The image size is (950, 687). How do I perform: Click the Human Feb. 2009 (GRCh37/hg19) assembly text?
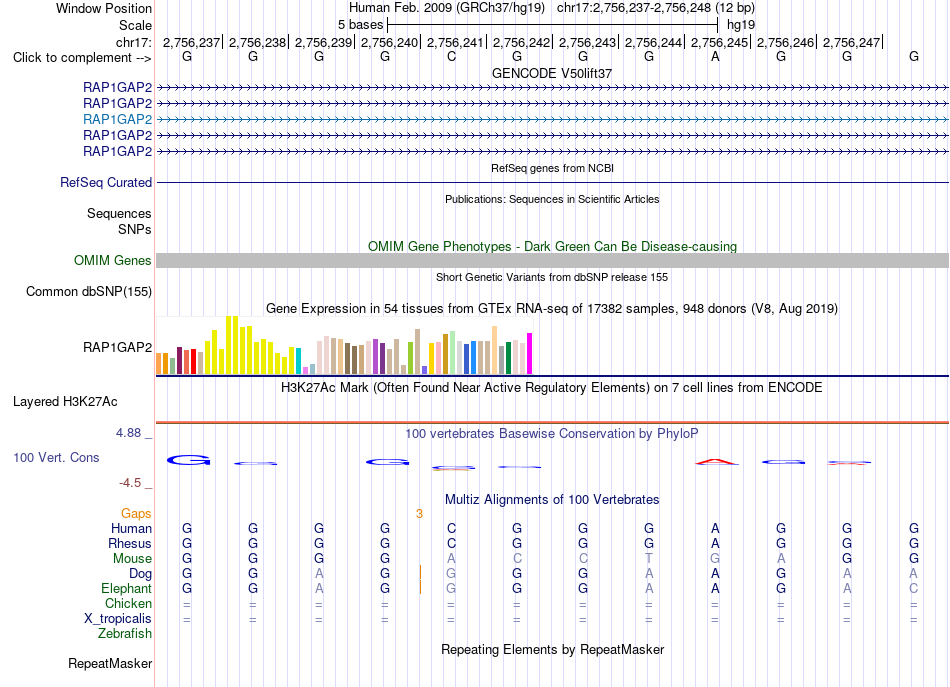tap(447, 8)
